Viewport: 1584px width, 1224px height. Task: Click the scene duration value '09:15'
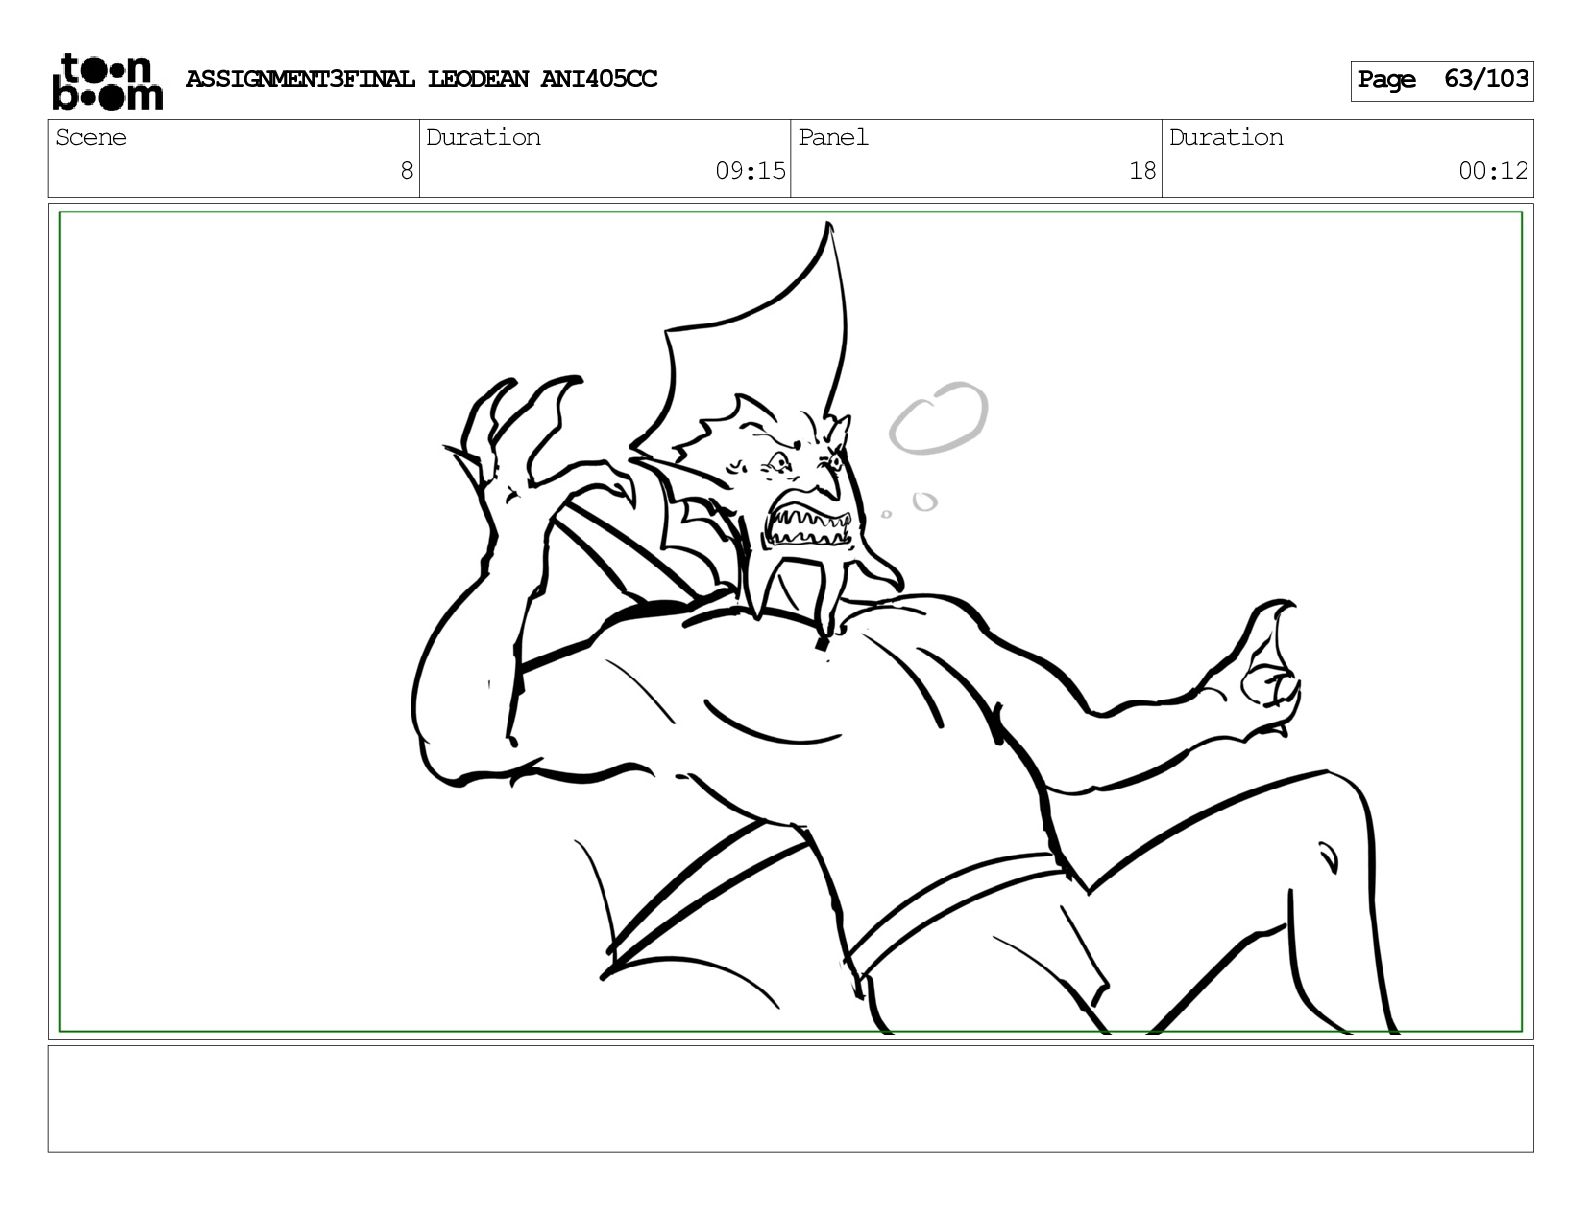pos(750,171)
